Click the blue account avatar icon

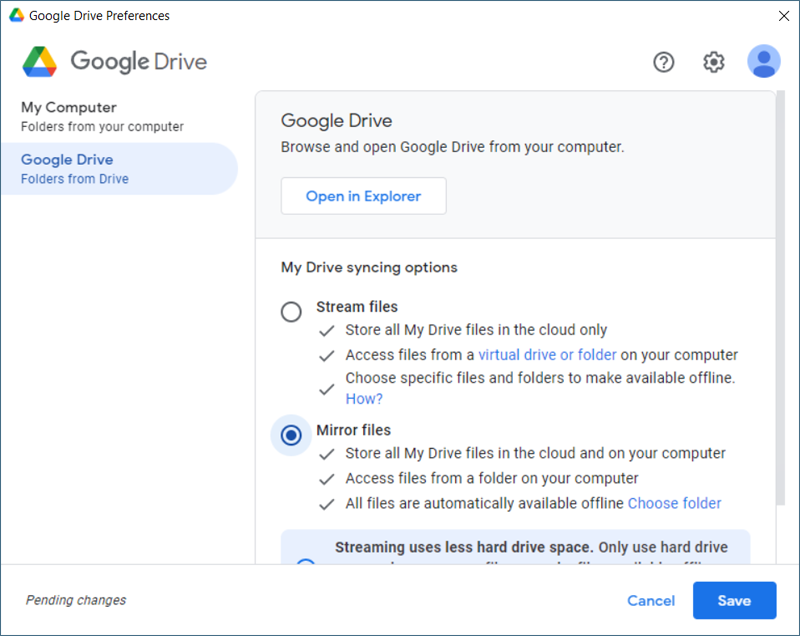click(763, 61)
